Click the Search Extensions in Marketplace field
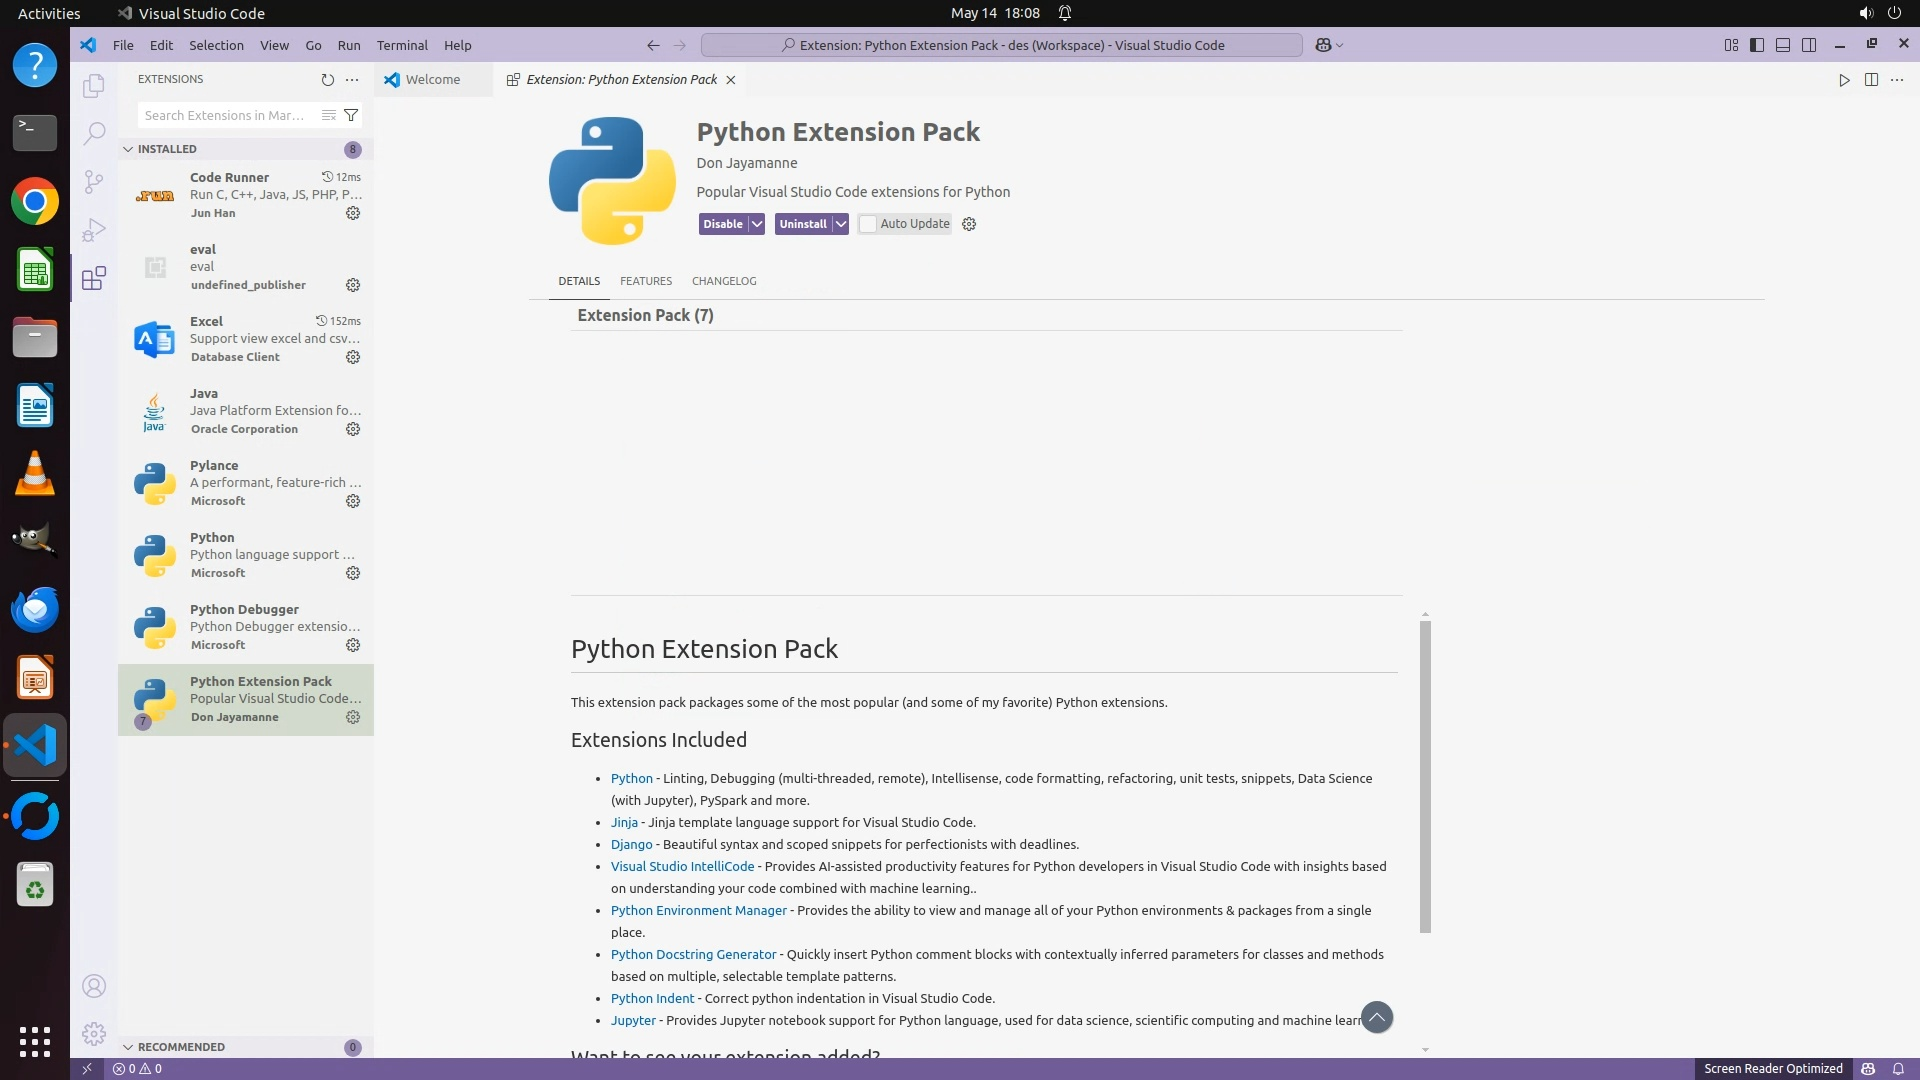1920x1080 pixels. tap(225, 115)
